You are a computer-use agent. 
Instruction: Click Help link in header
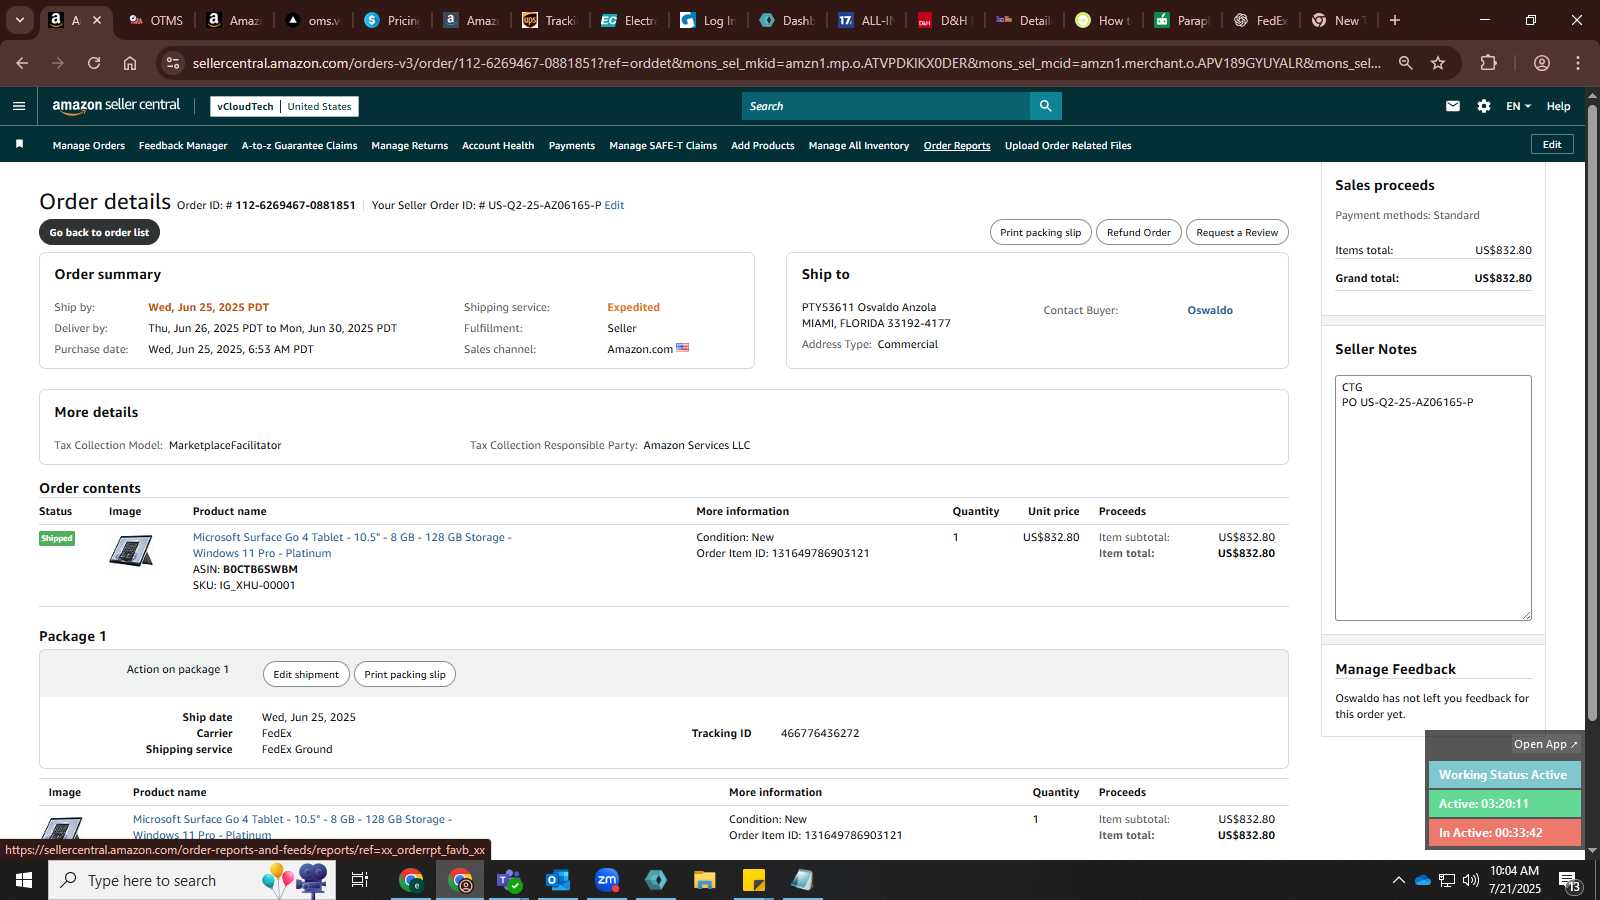1558,106
